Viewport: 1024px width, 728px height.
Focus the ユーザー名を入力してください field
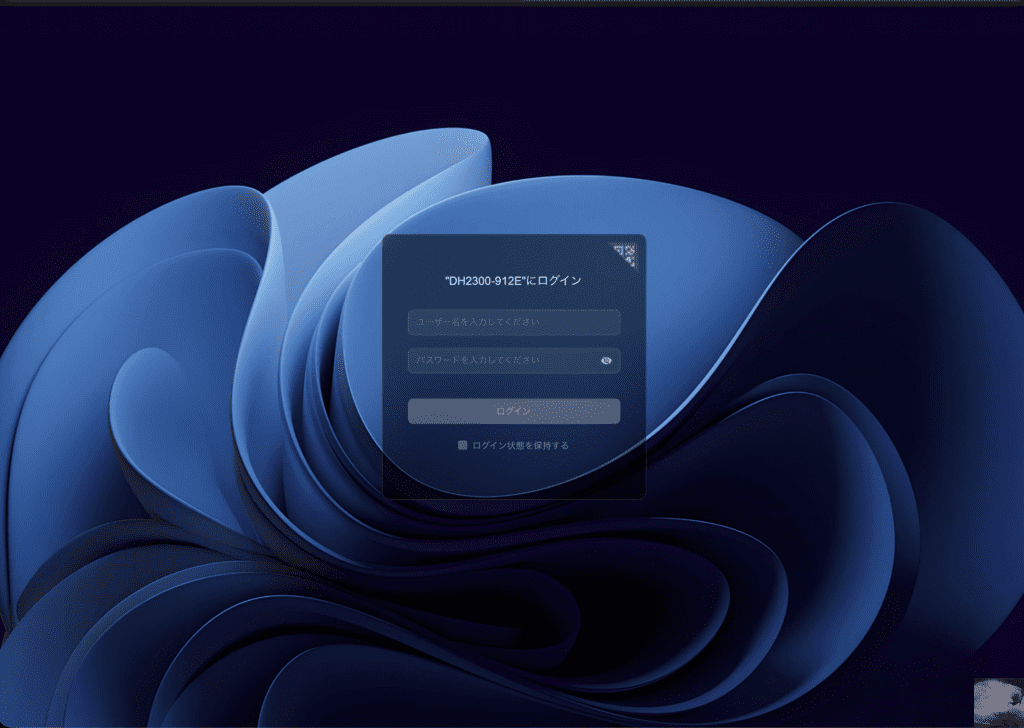coord(513,323)
